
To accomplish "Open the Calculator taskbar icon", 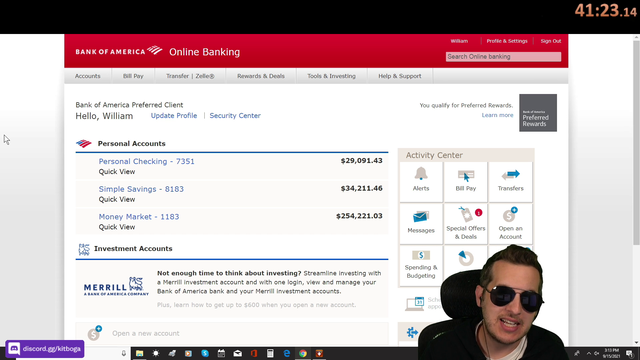I will pyautogui.click(x=270, y=353).
